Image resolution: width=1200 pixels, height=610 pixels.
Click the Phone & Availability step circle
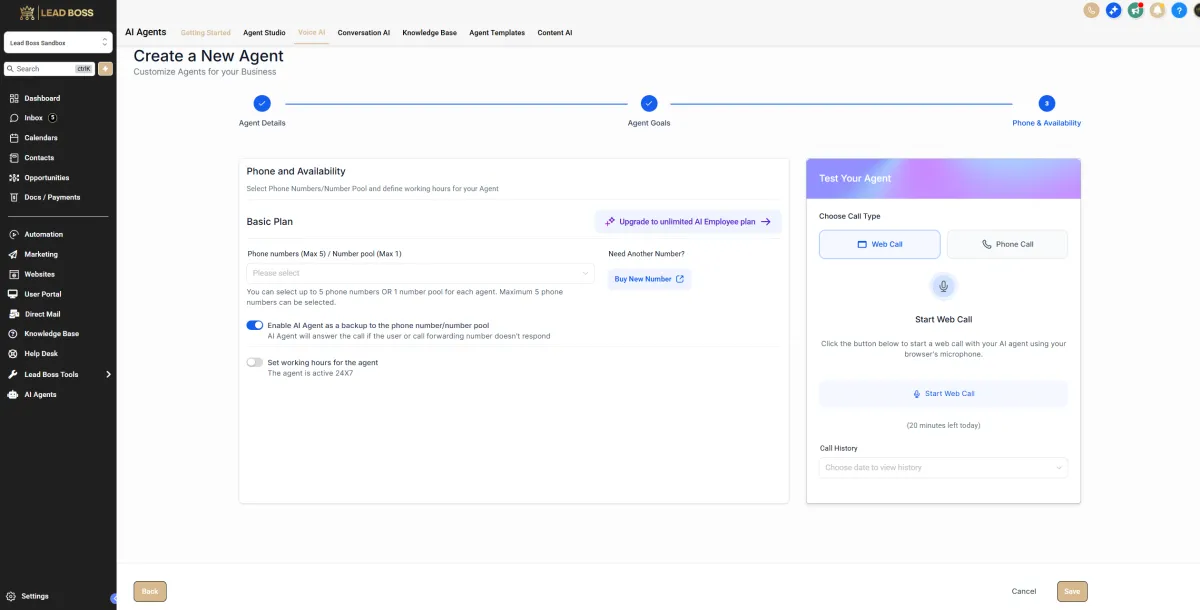click(1046, 103)
